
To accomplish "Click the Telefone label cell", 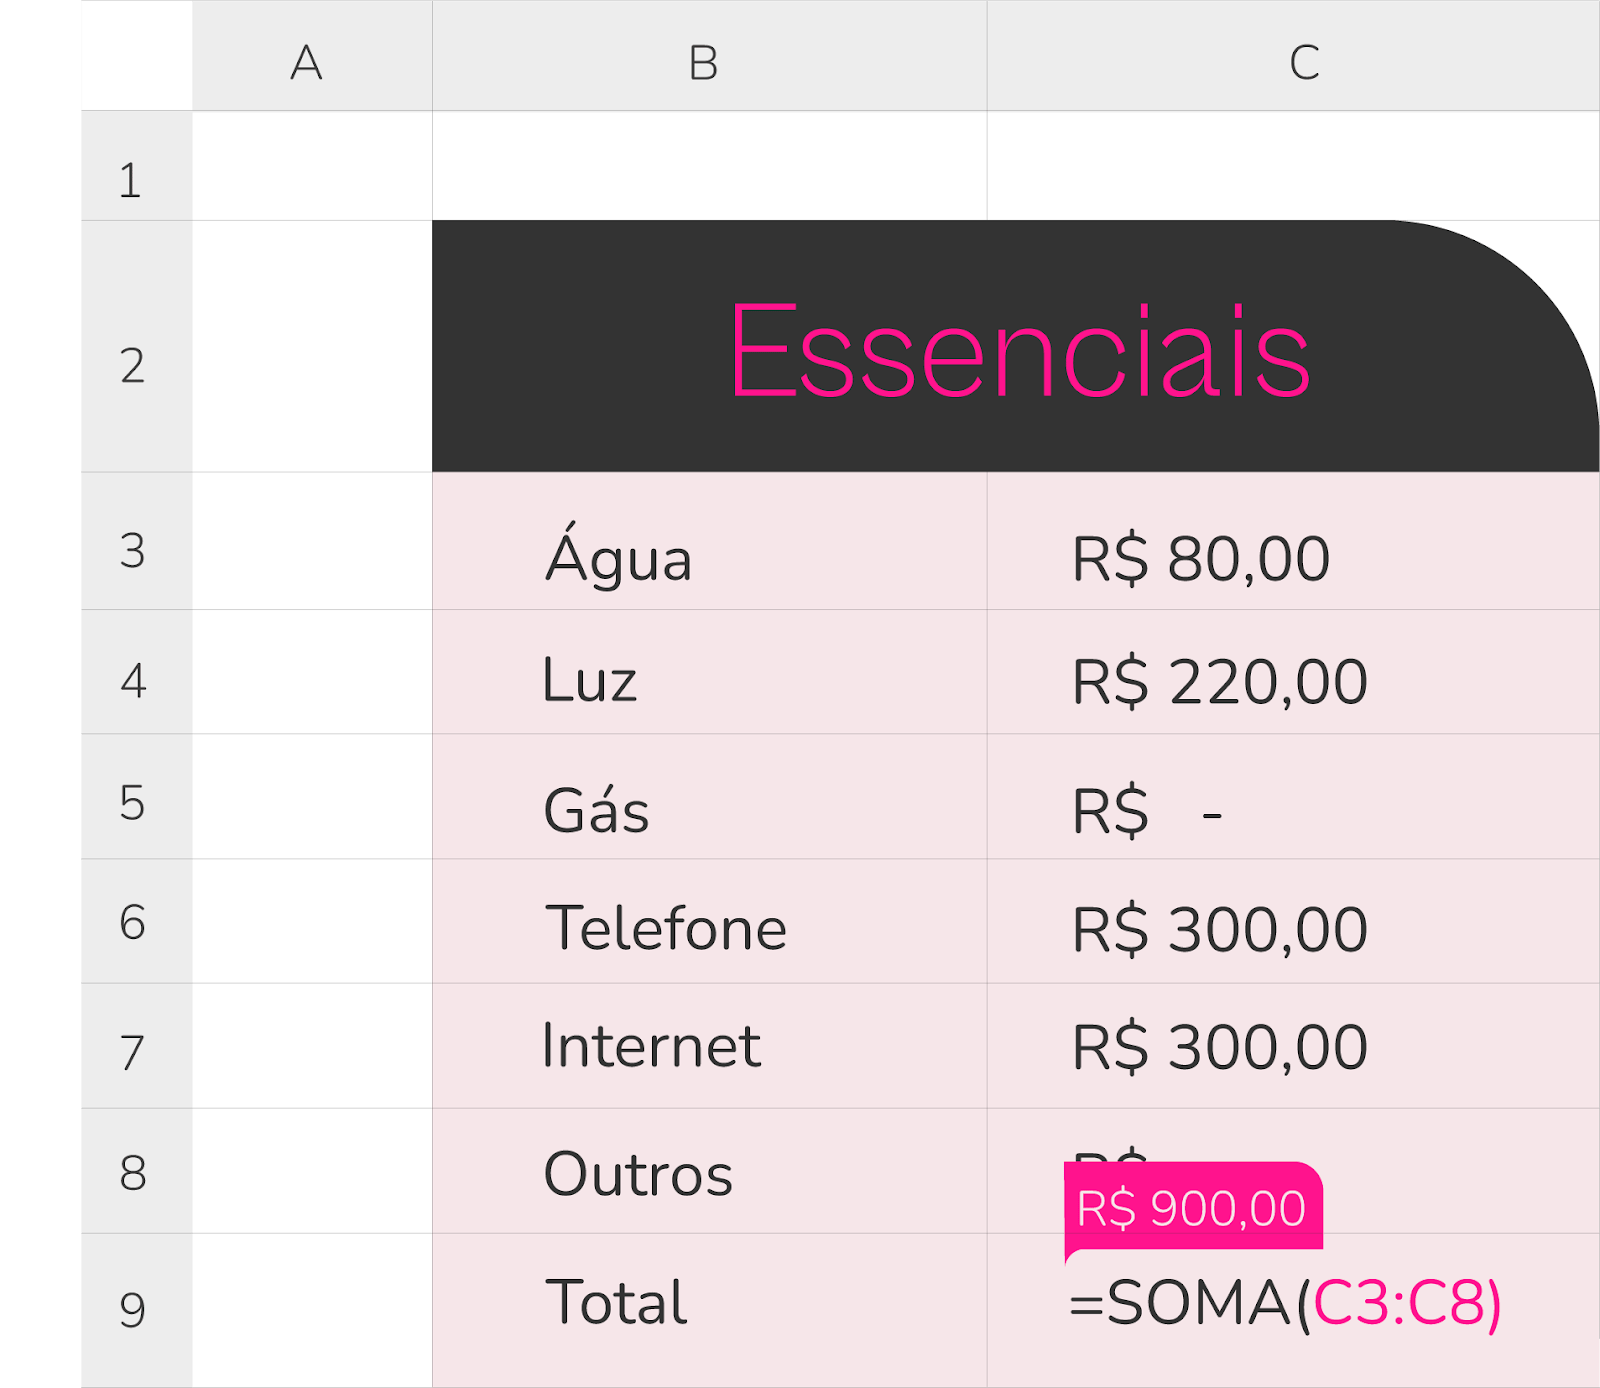I will tap(666, 928).
